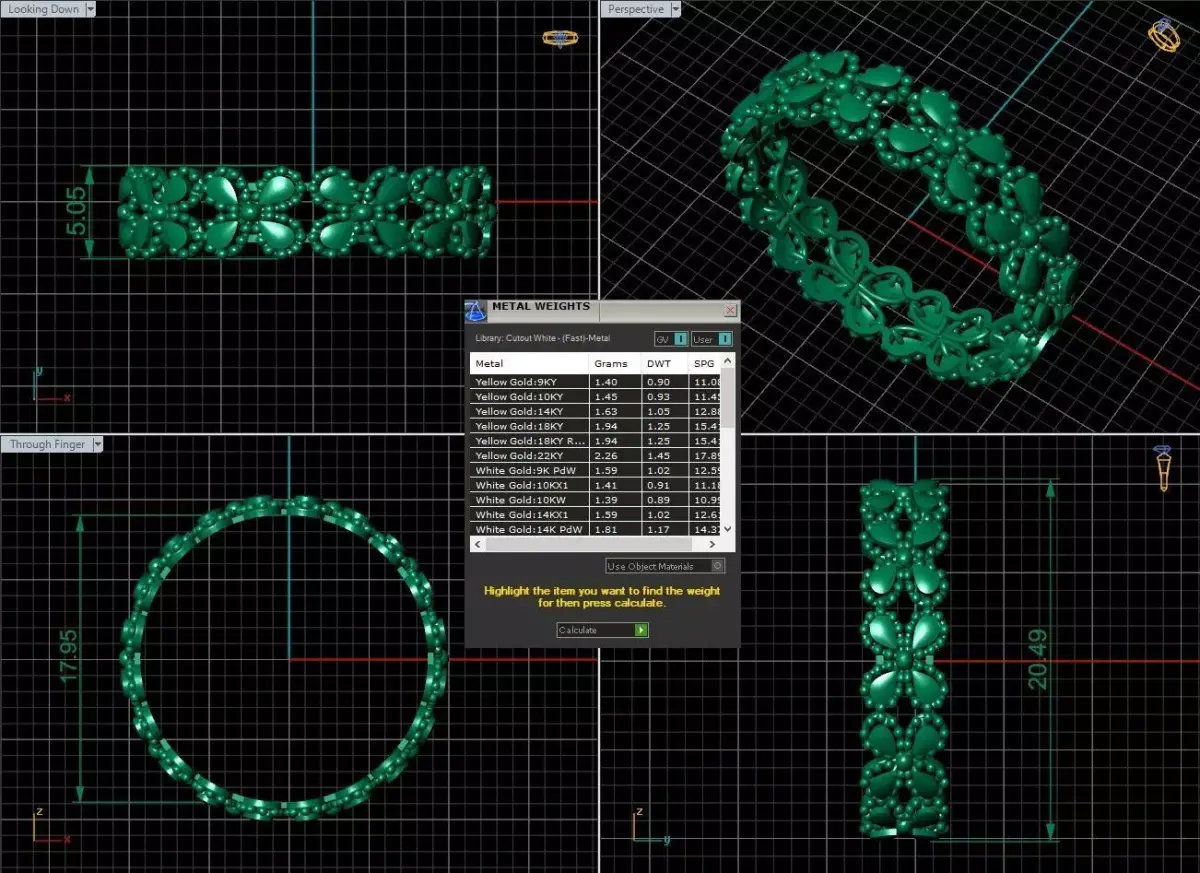Select the Yellow Gold:18KY row
The height and width of the screenshot is (873, 1200).
click(x=596, y=426)
